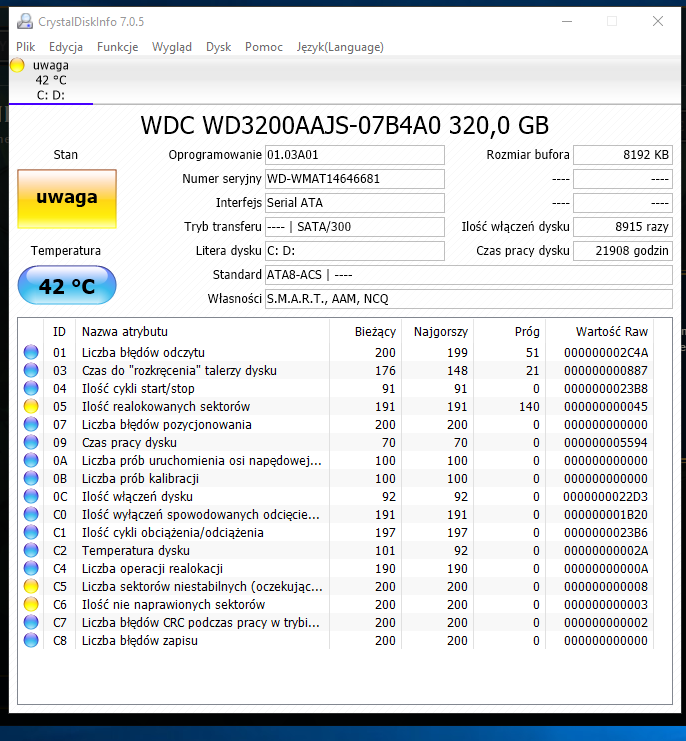Click the blue status icon for attribute 01
Screen dimensions: 686x741
click(31, 352)
